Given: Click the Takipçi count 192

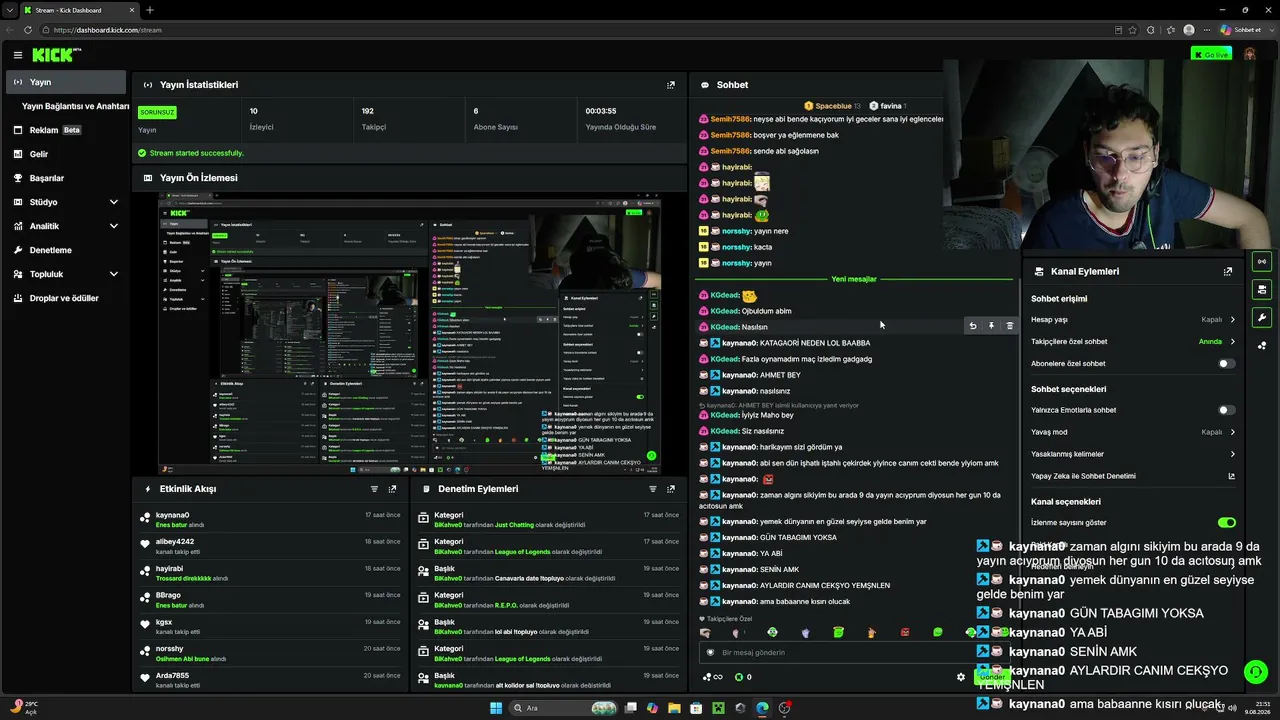Looking at the screenshot, I should click(x=368, y=111).
